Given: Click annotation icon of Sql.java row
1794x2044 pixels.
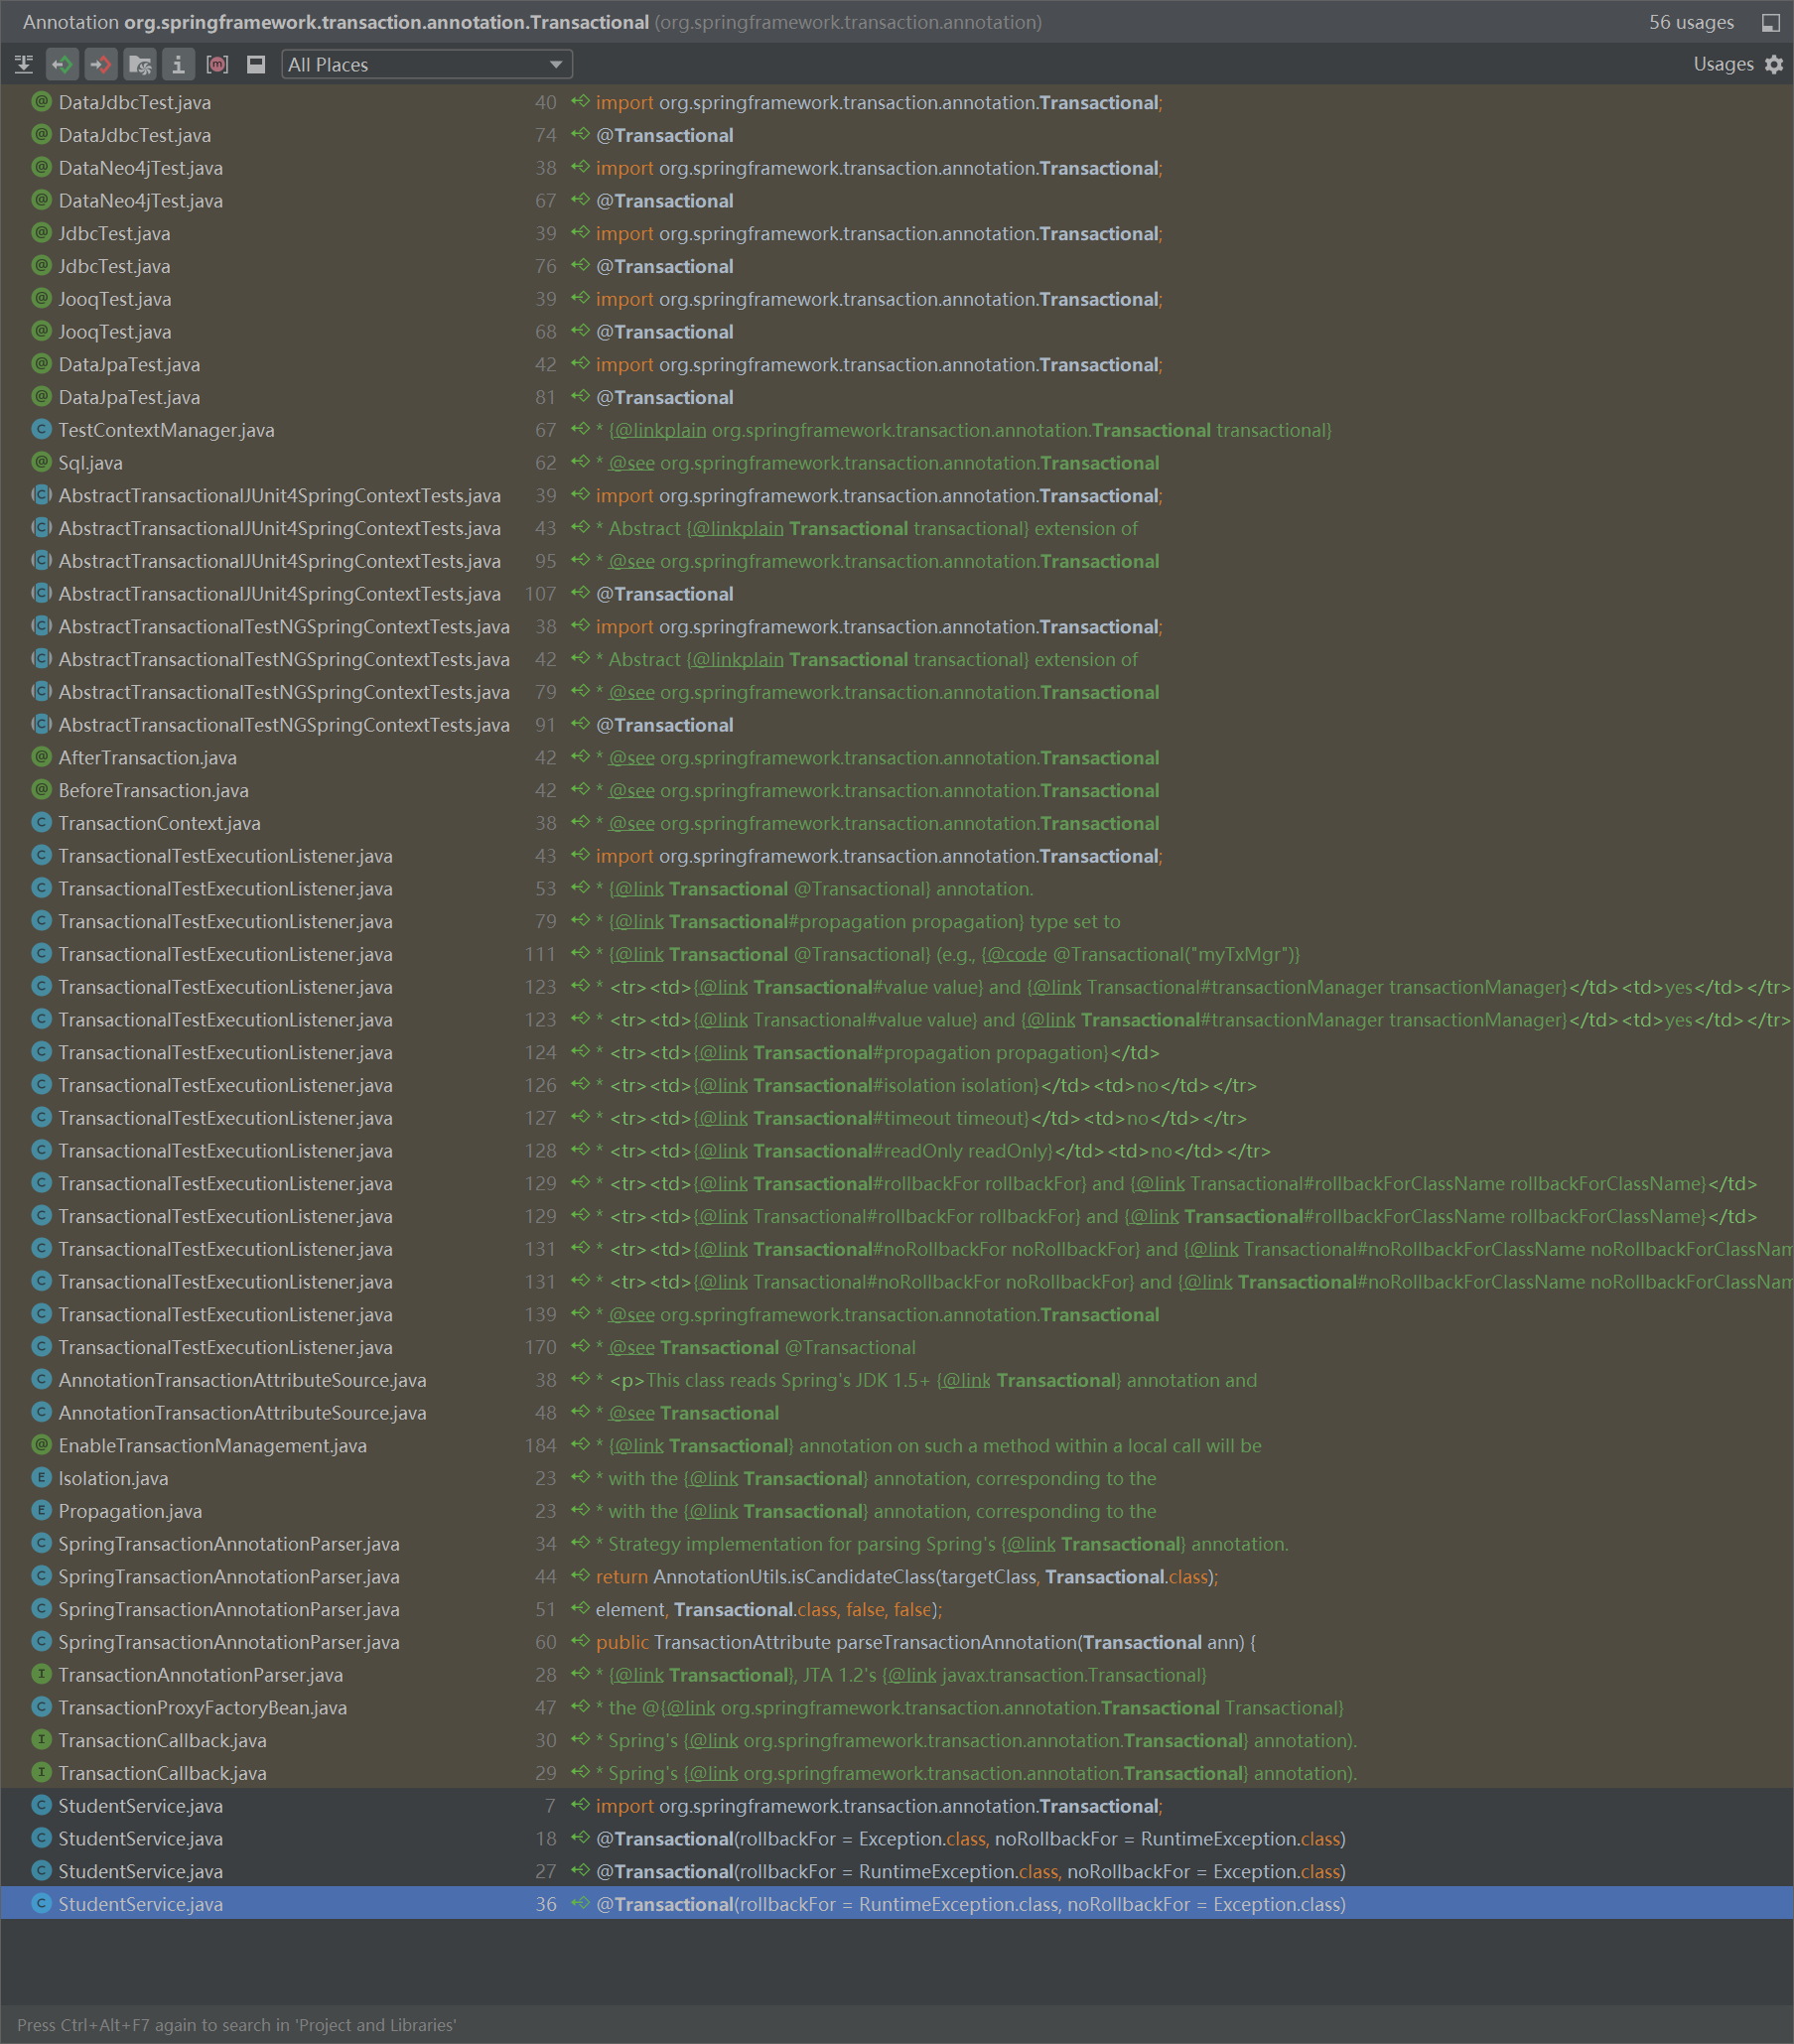Looking at the screenshot, I should pos(41,463).
